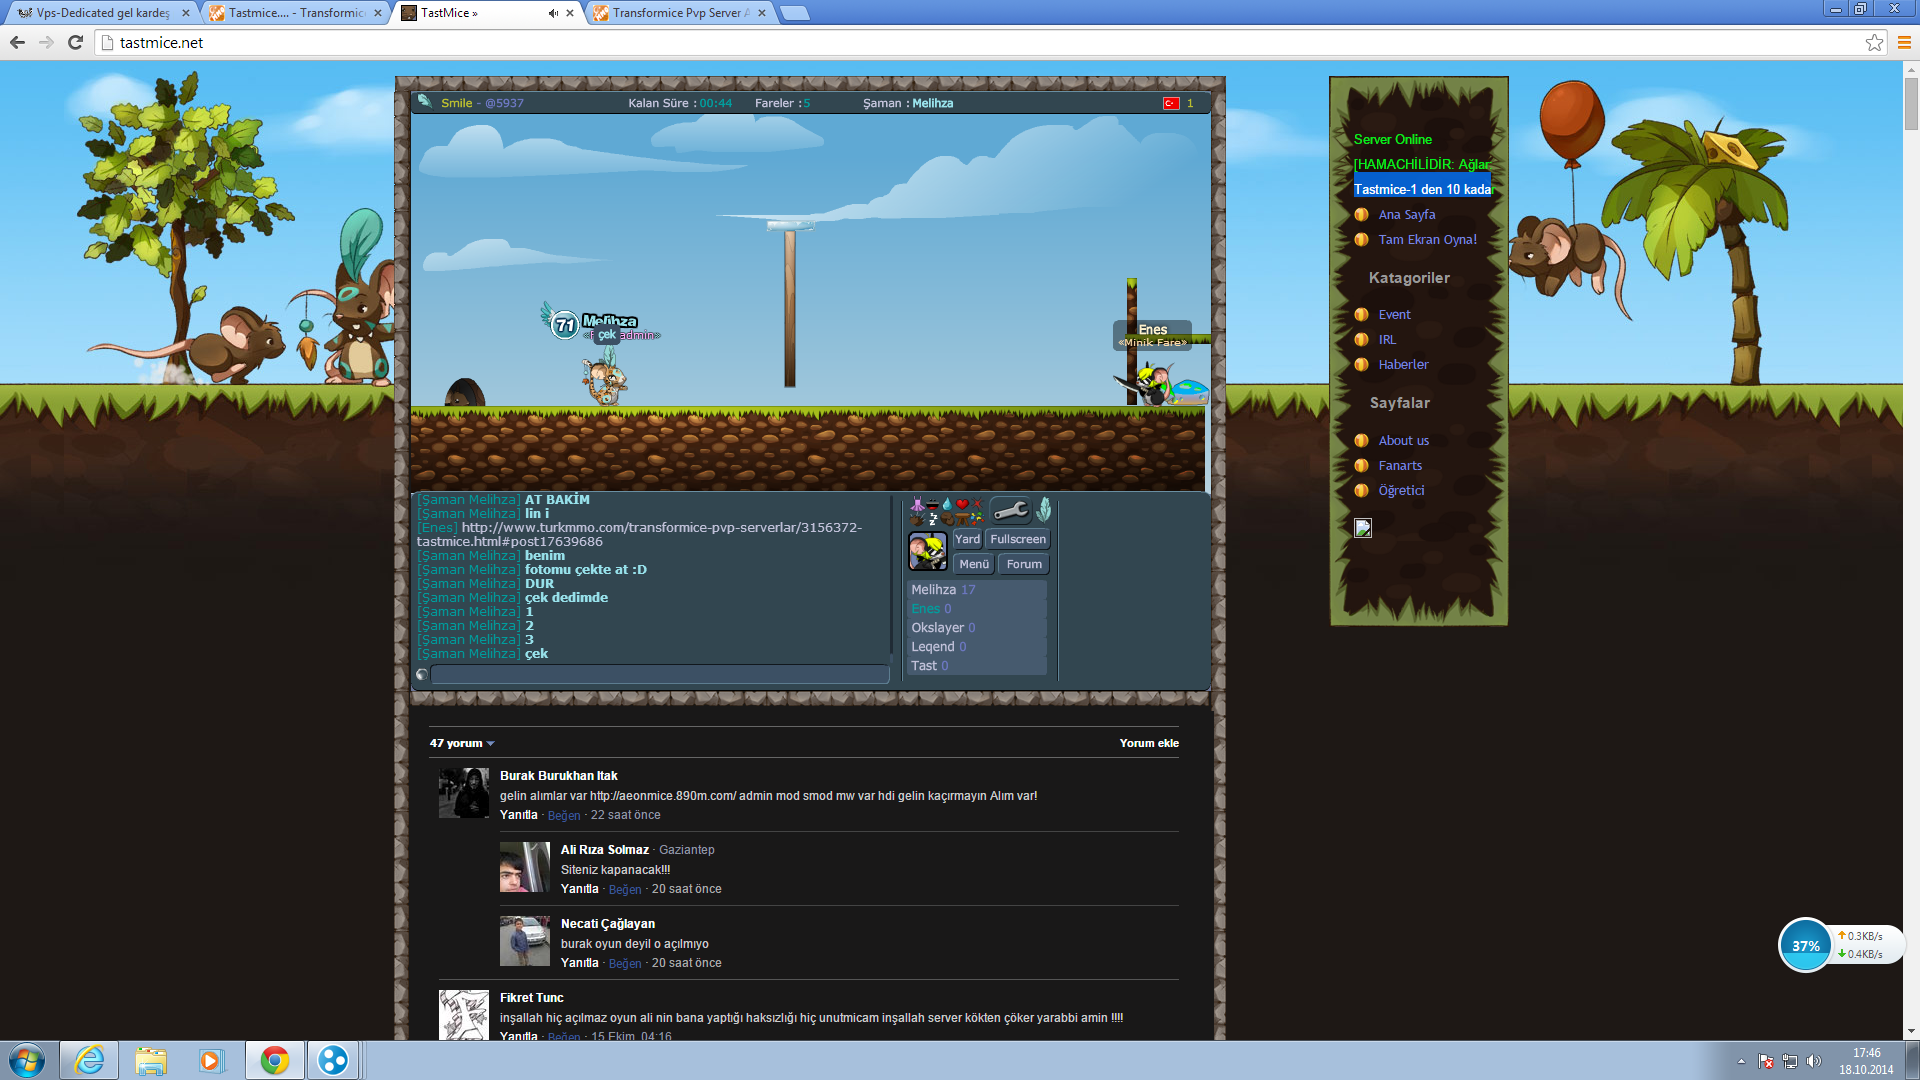Click the in-game Forum button

point(1024,564)
